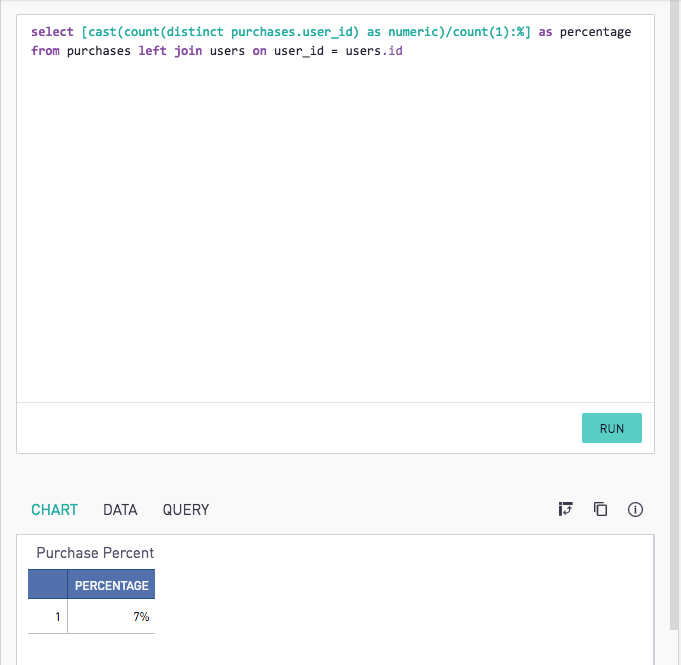Click the copy chart icon
This screenshot has width=681, height=665.
(x=600, y=509)
